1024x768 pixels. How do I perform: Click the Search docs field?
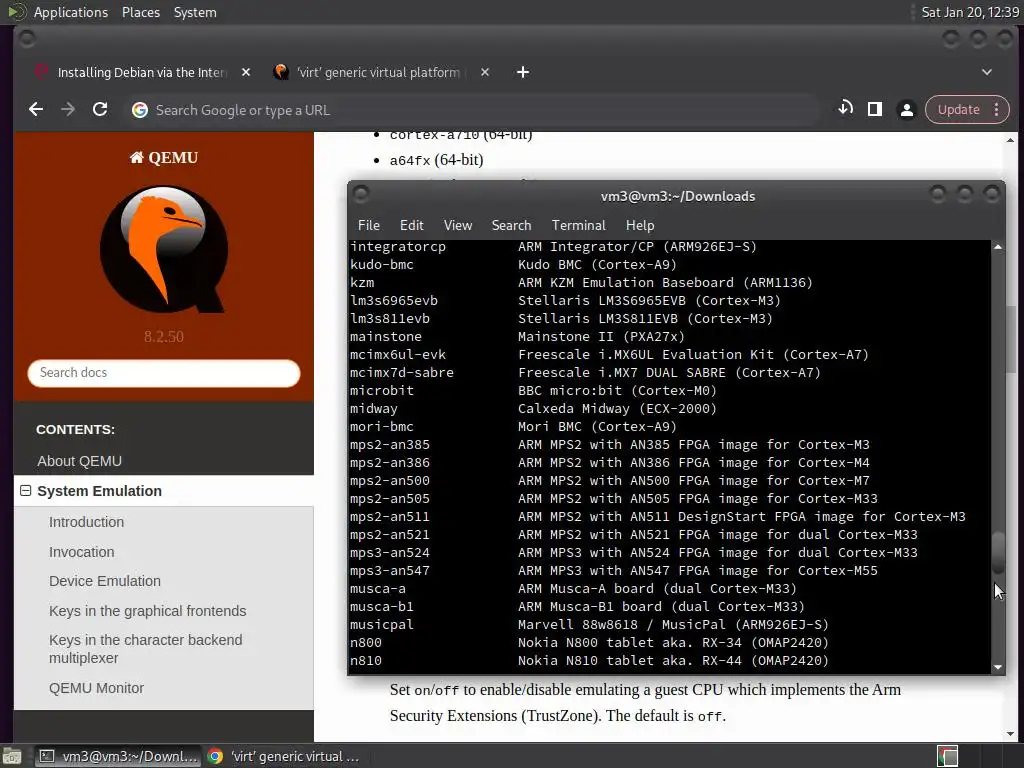click(164, 373)
